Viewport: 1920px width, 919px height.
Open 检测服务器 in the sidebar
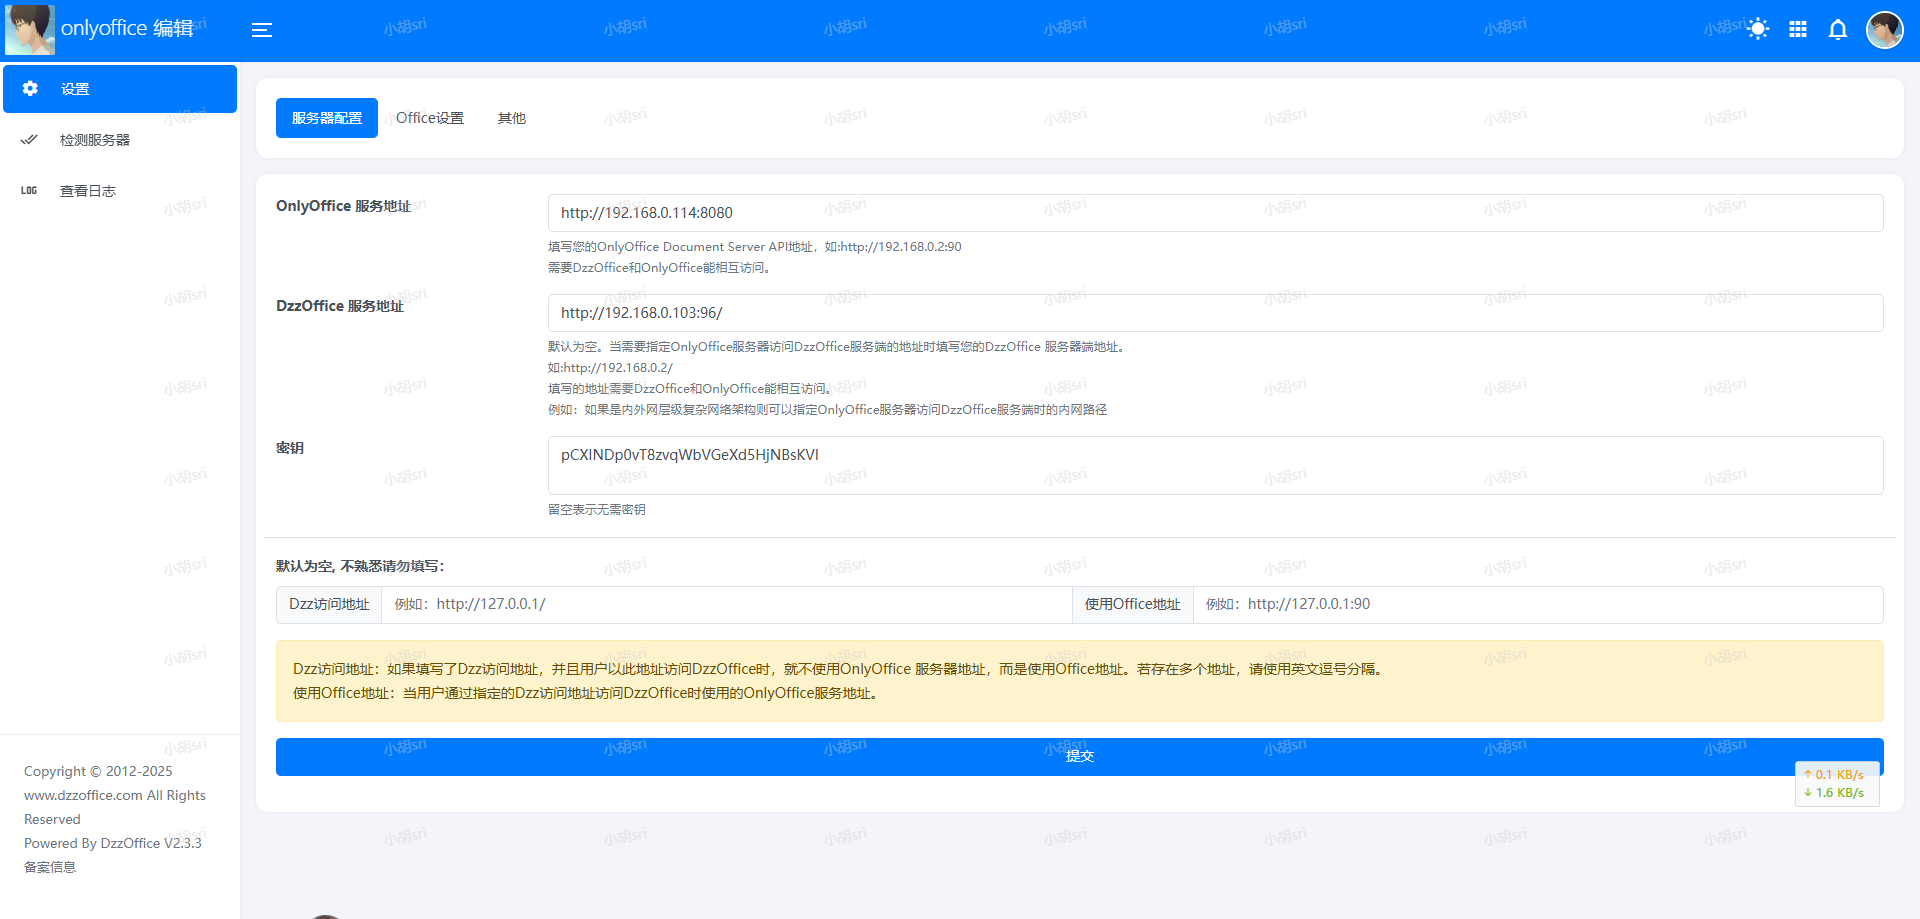pyautogui.click(x=120, y=140)
